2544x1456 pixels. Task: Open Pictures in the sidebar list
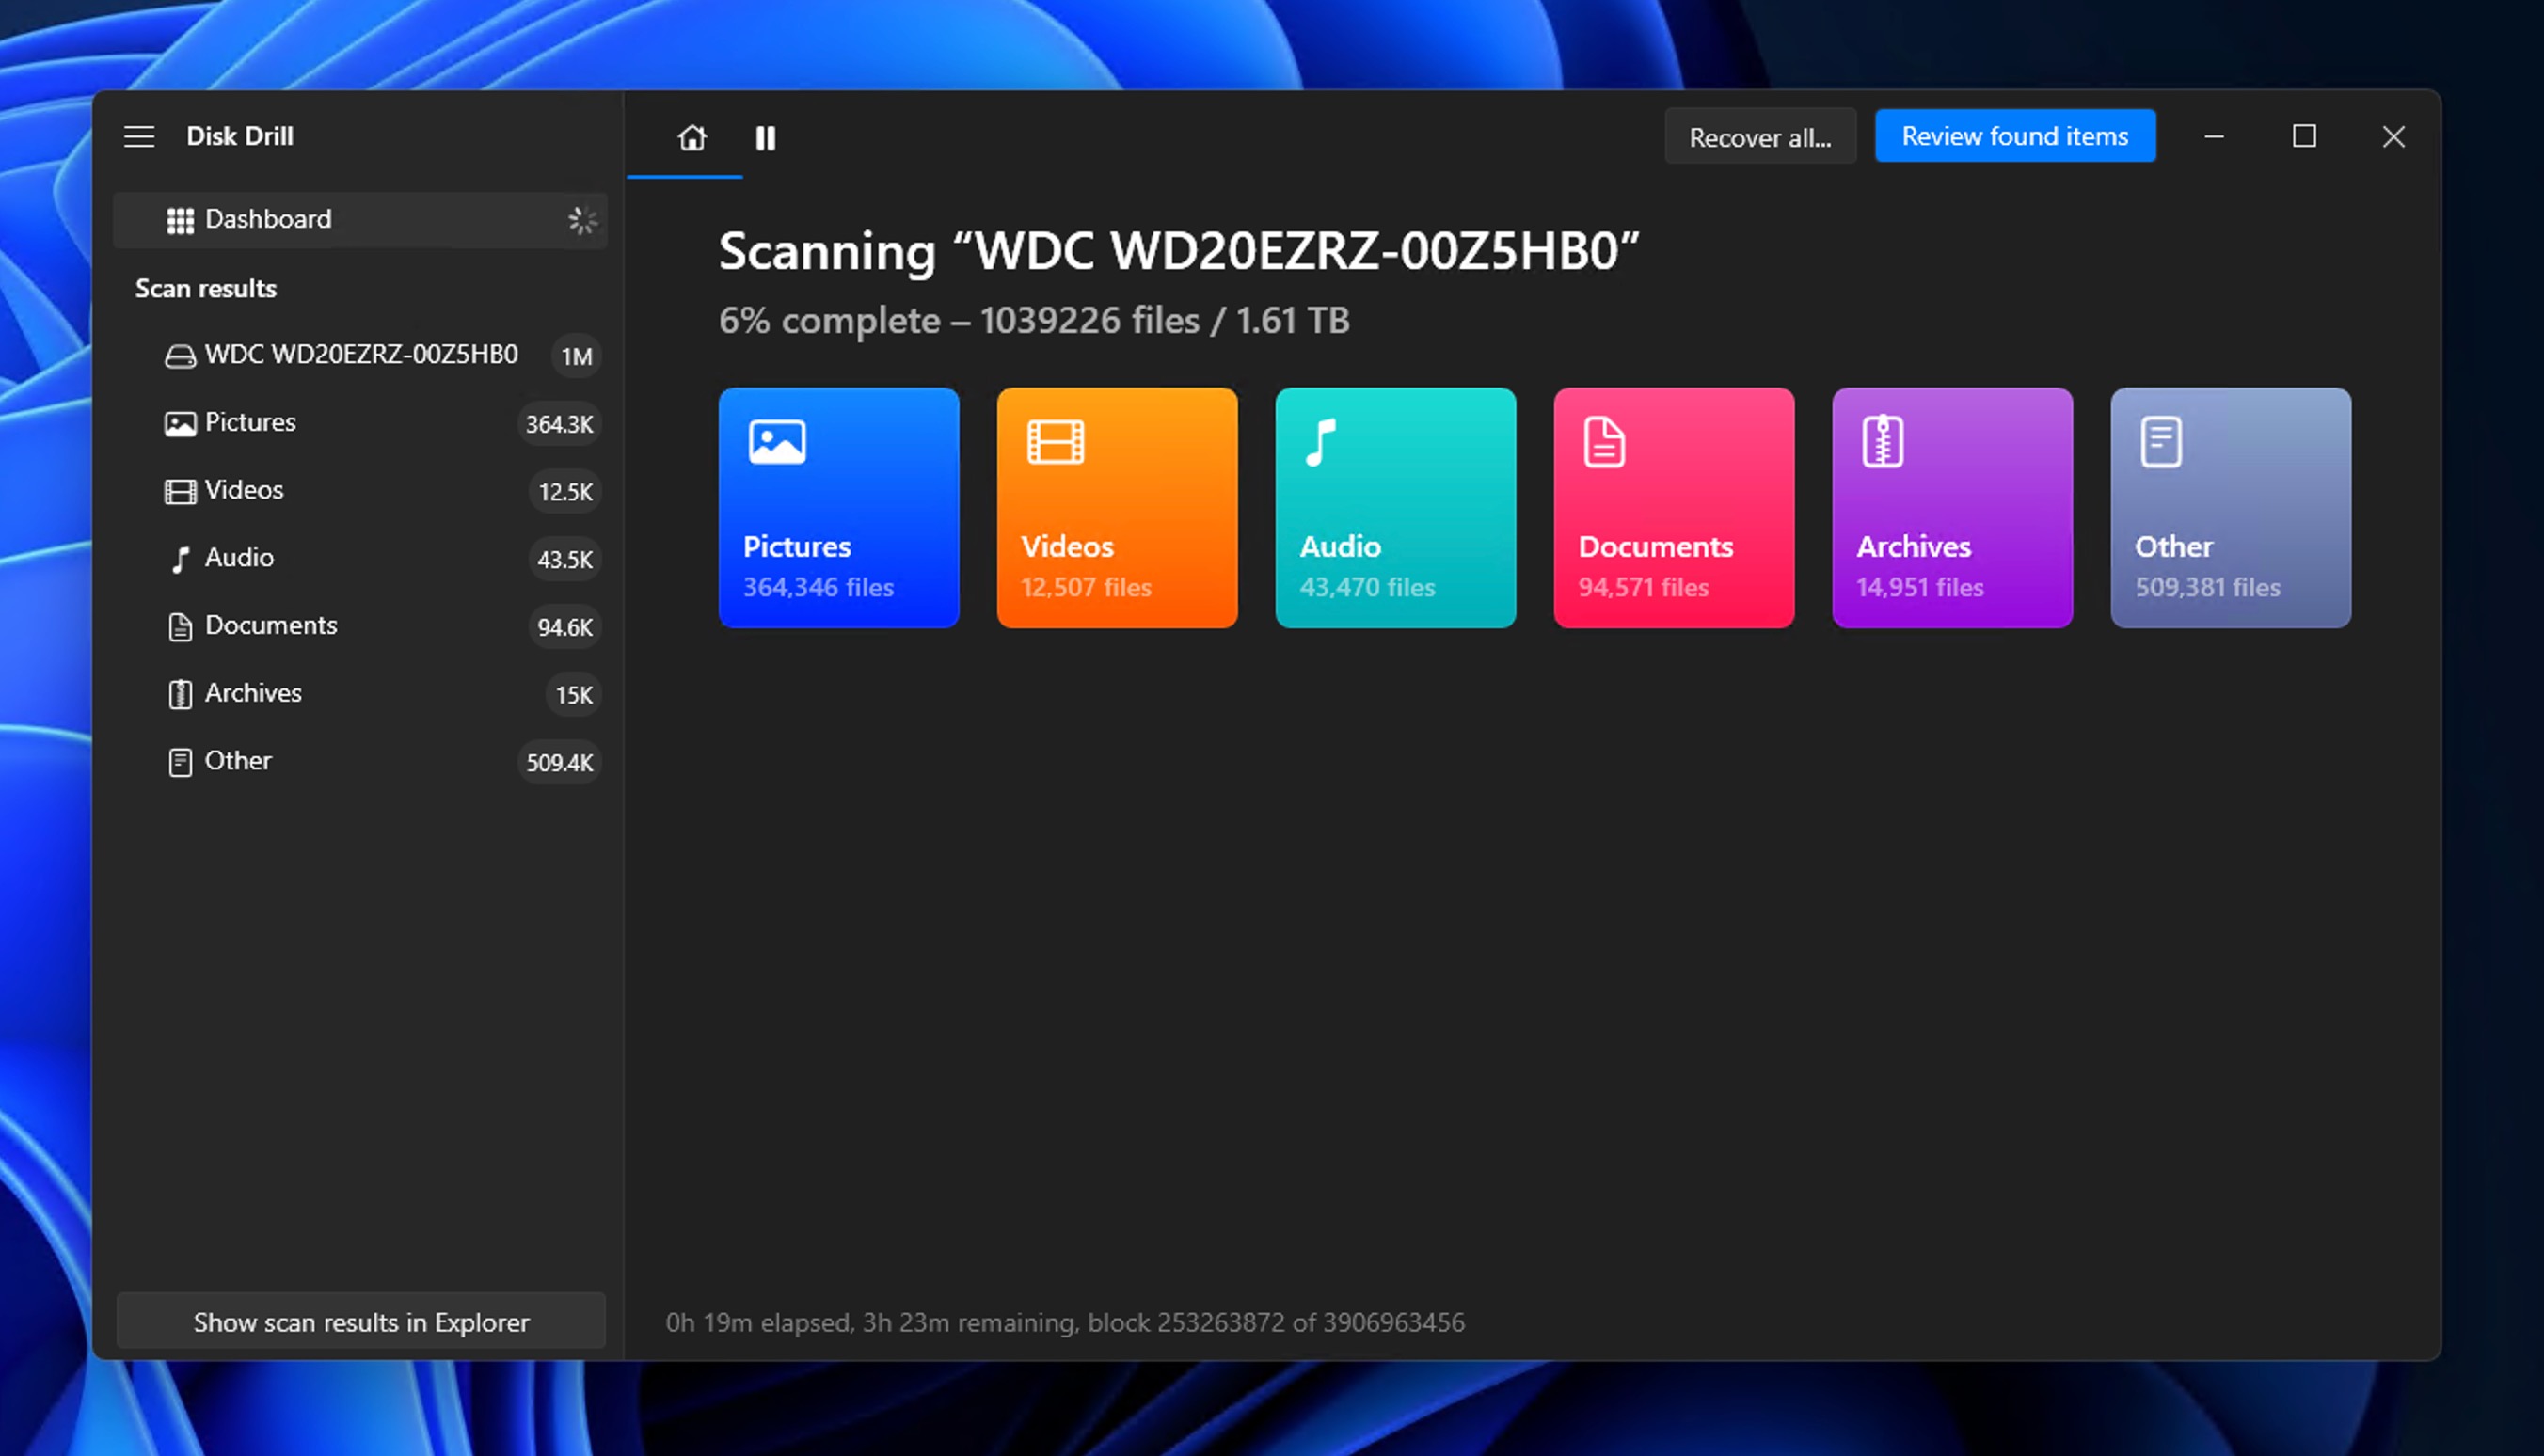[x=360, y=423]
